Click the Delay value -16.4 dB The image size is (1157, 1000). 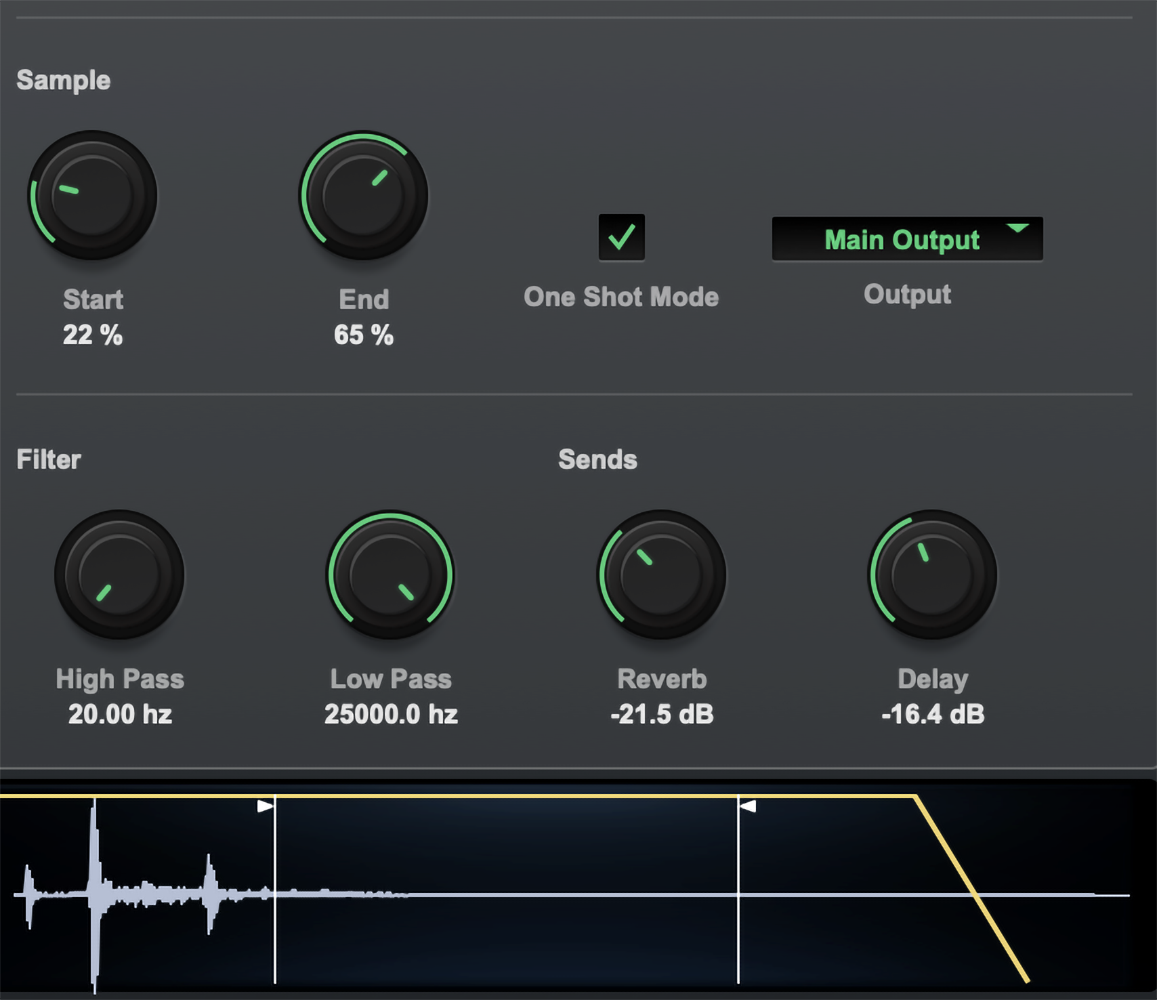click(x=932, y=715)
